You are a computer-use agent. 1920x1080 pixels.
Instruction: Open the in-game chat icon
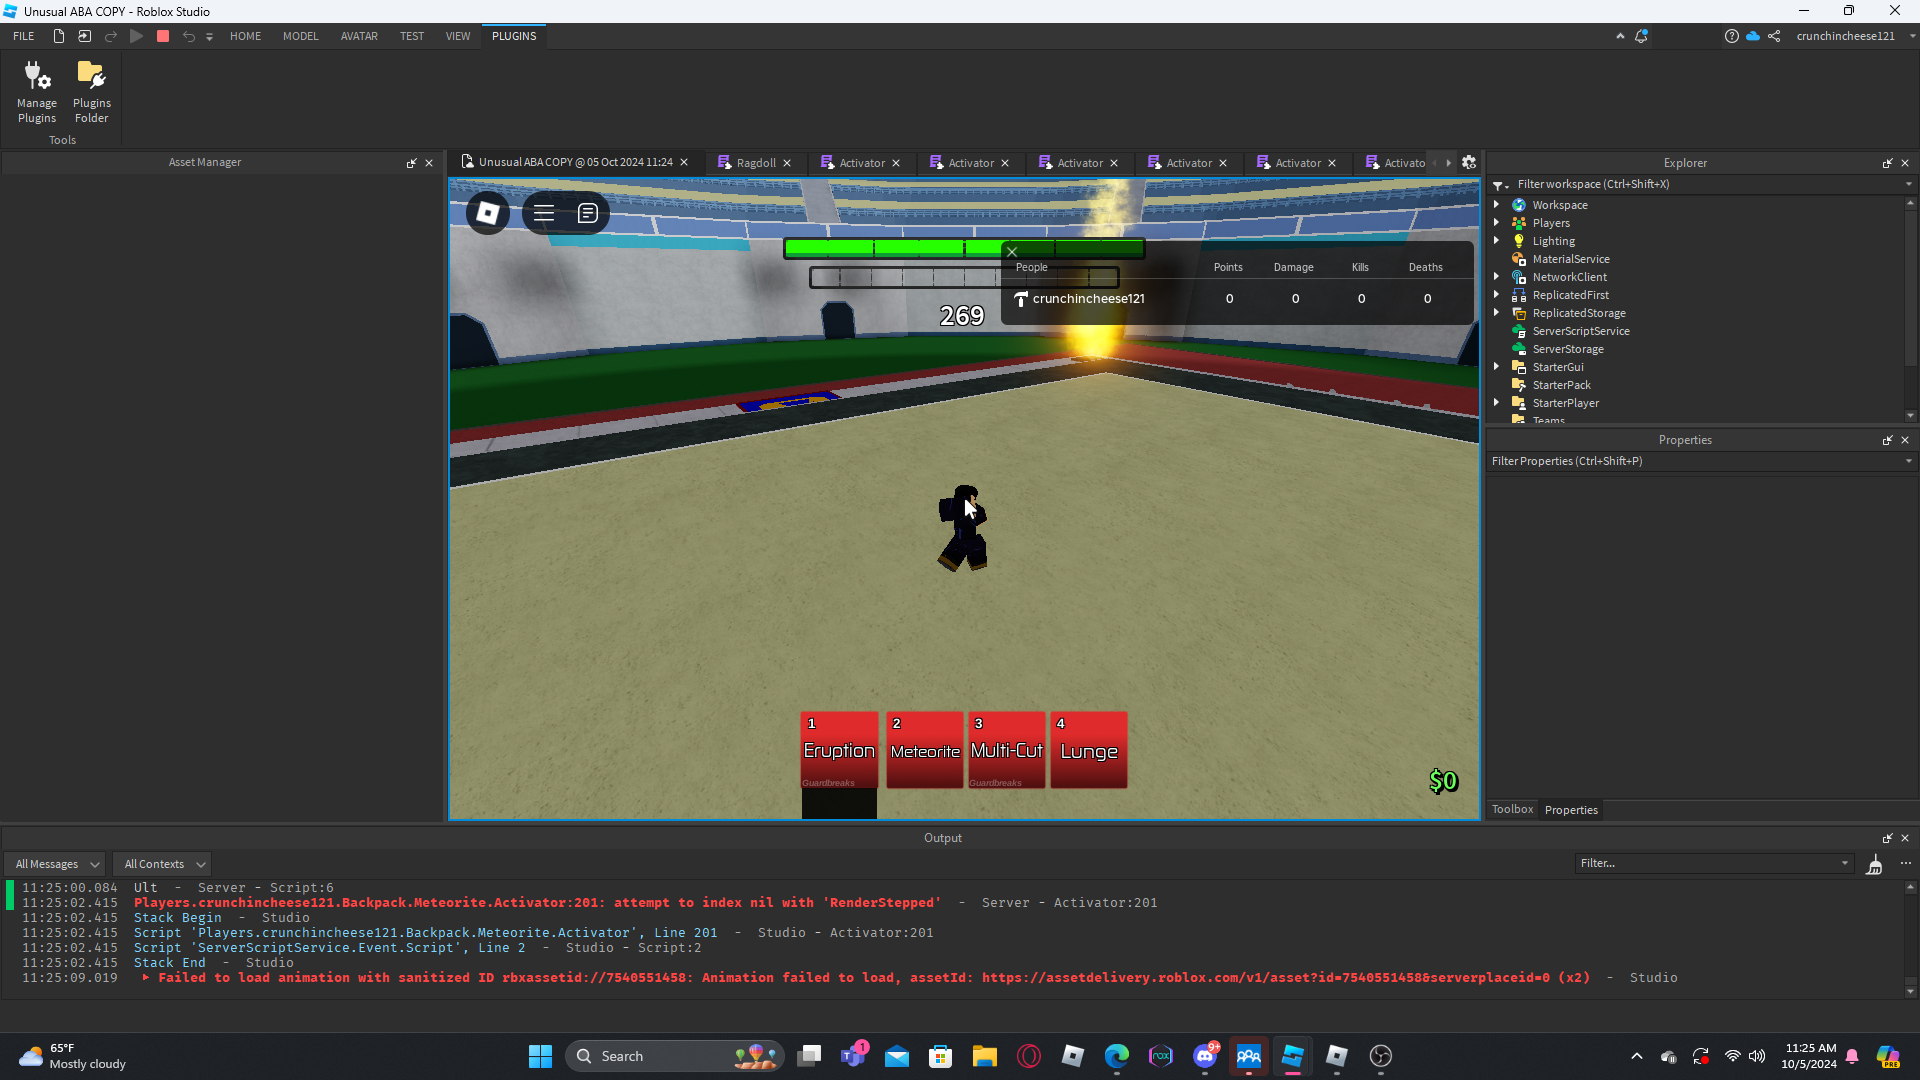pyautogui.click(x=588, y=213)
